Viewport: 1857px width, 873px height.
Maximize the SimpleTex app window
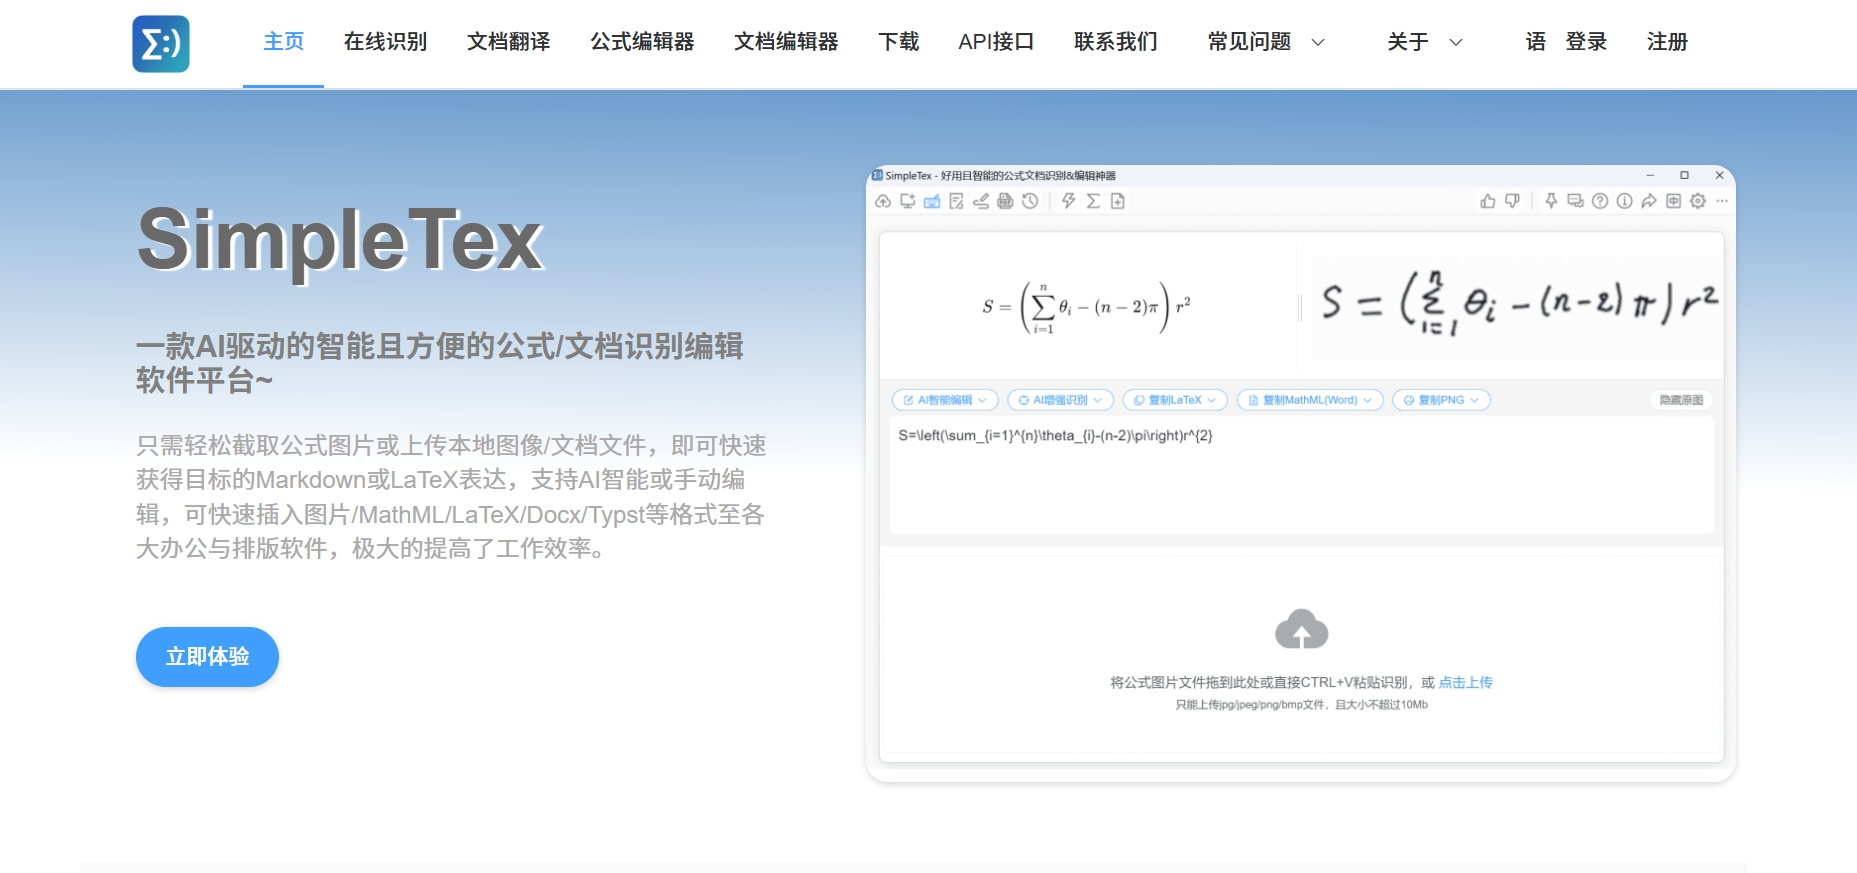pos(1684,175)
